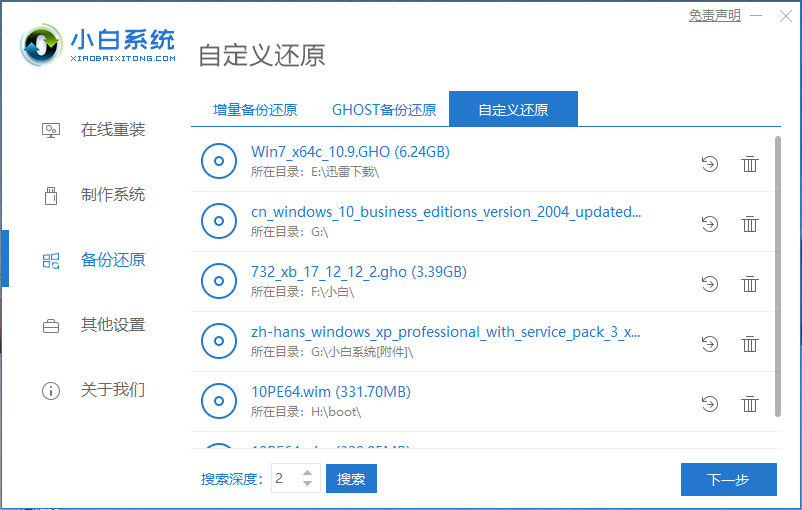Viewport: 802px width, 510px height.
Task: Open 在线重装 from the sidebar
Action: pos(112,130)
